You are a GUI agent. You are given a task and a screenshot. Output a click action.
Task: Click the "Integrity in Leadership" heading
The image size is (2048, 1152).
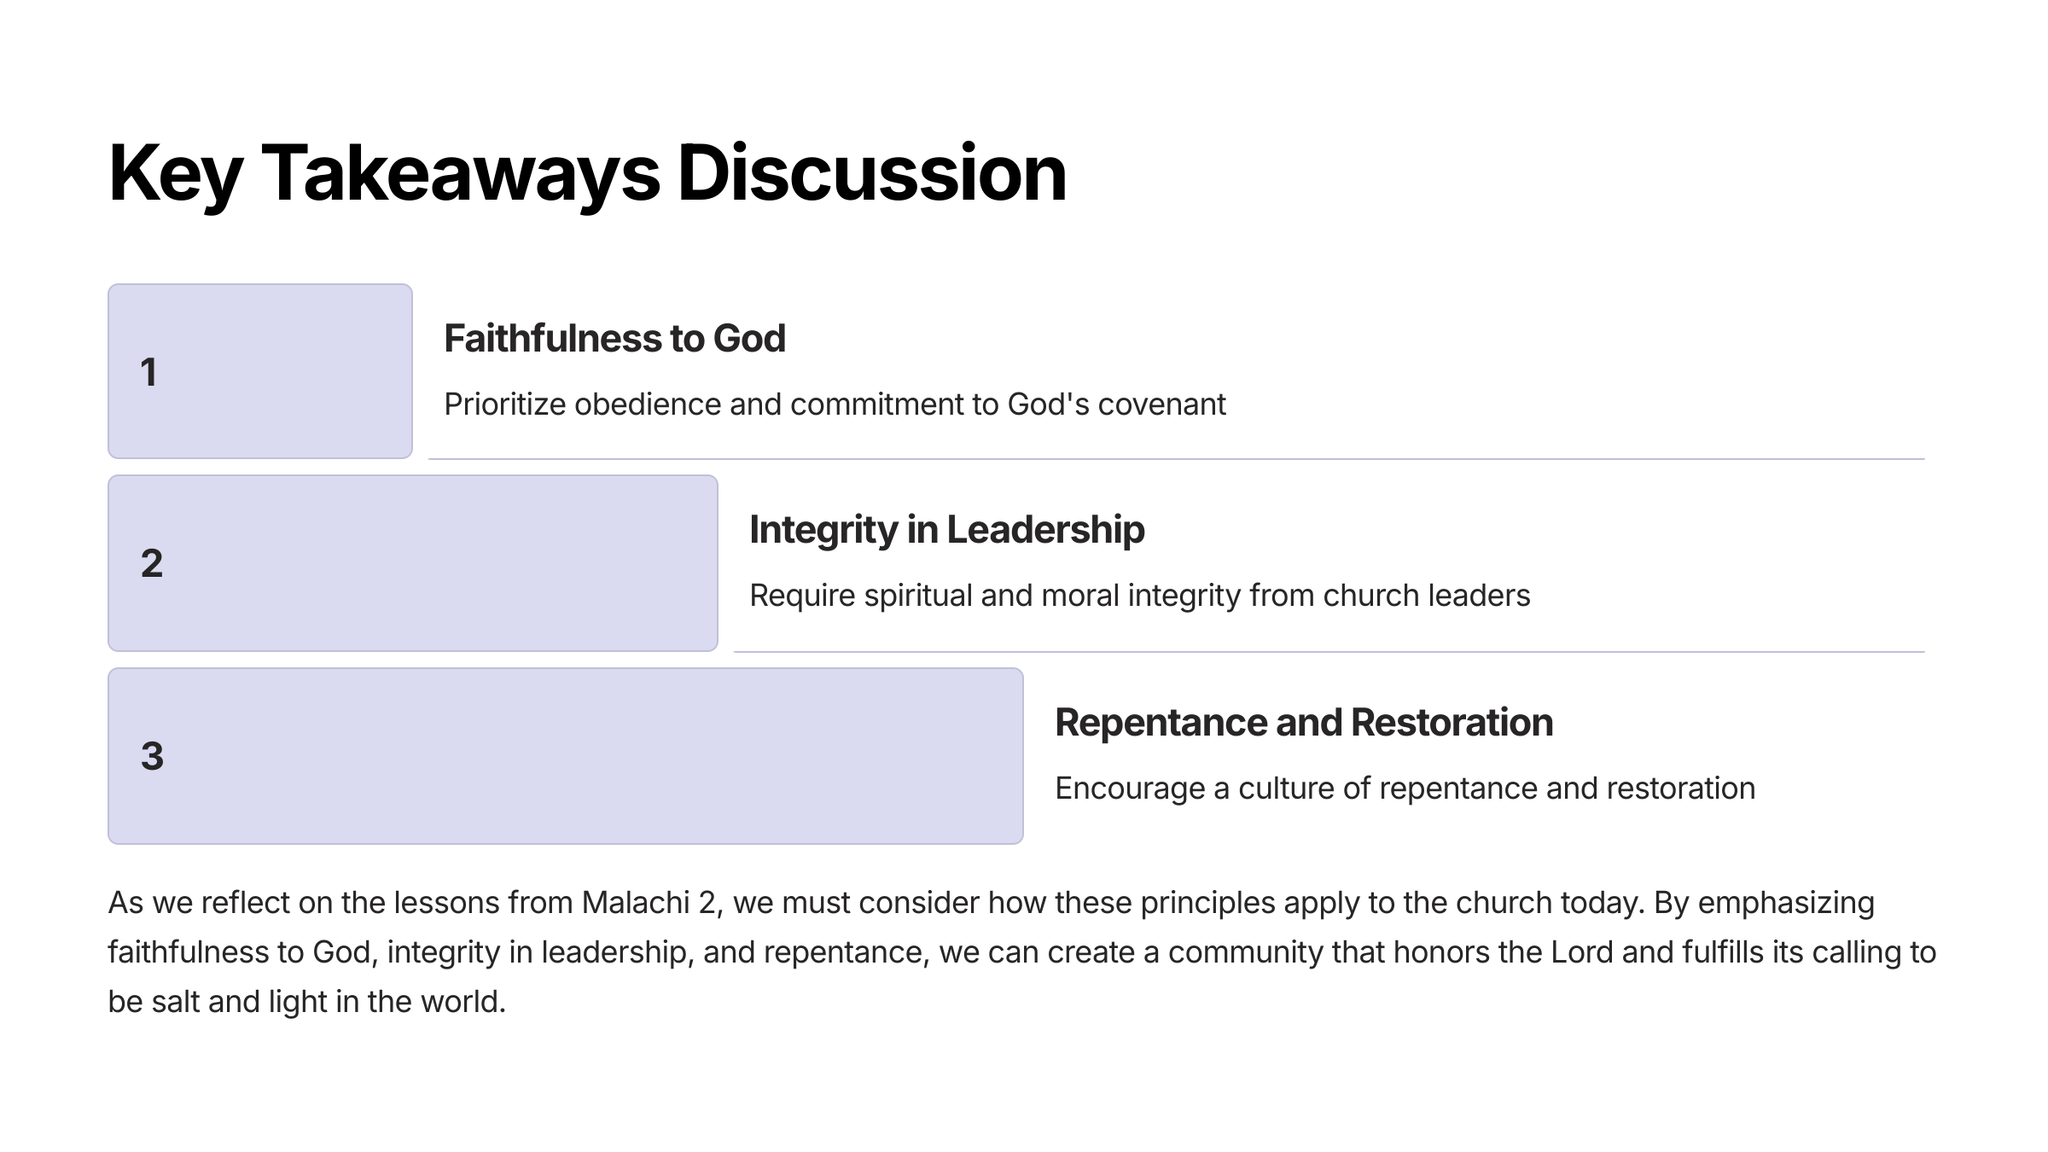coord(946,530)
